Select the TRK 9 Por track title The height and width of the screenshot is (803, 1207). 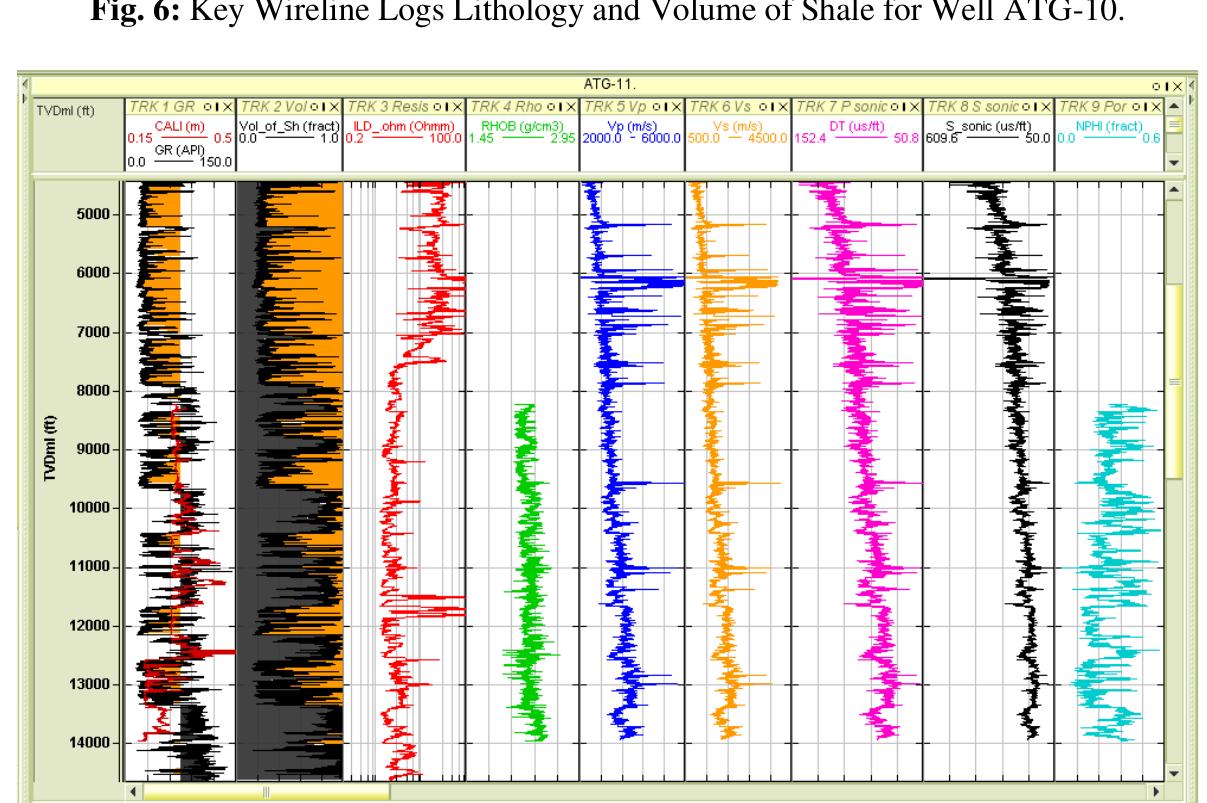click(1093, 106)
